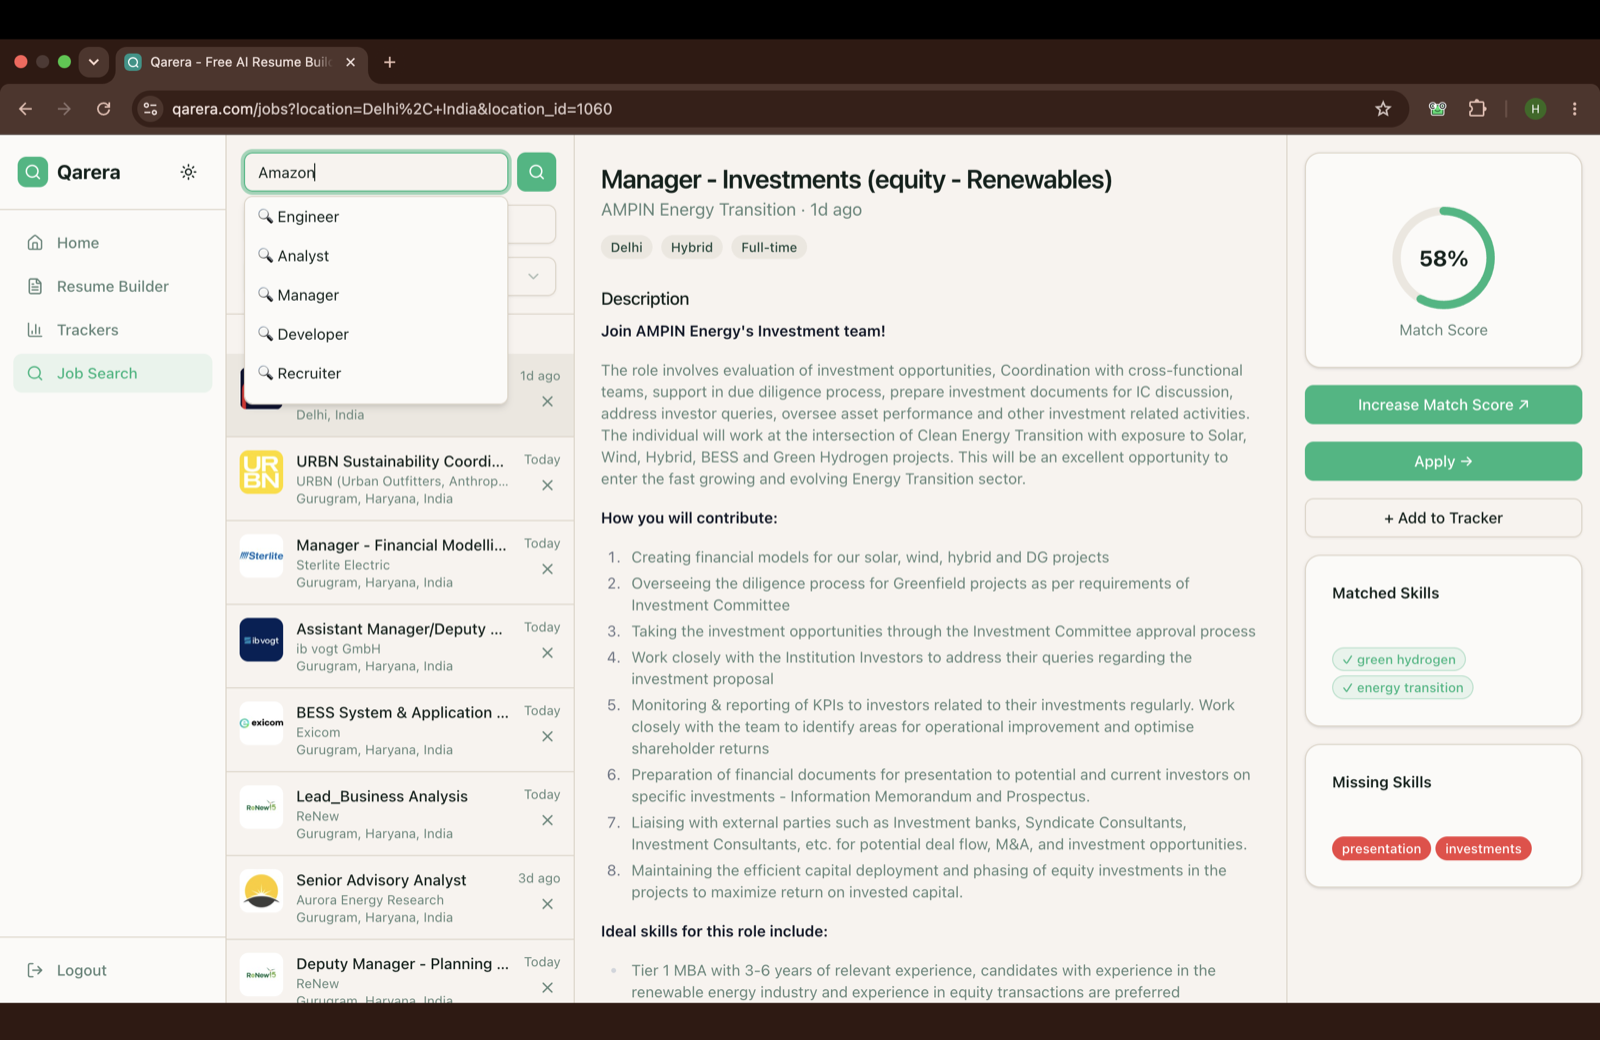
Task: Open Senior Advisory Analyst job title
Action: 381,880
